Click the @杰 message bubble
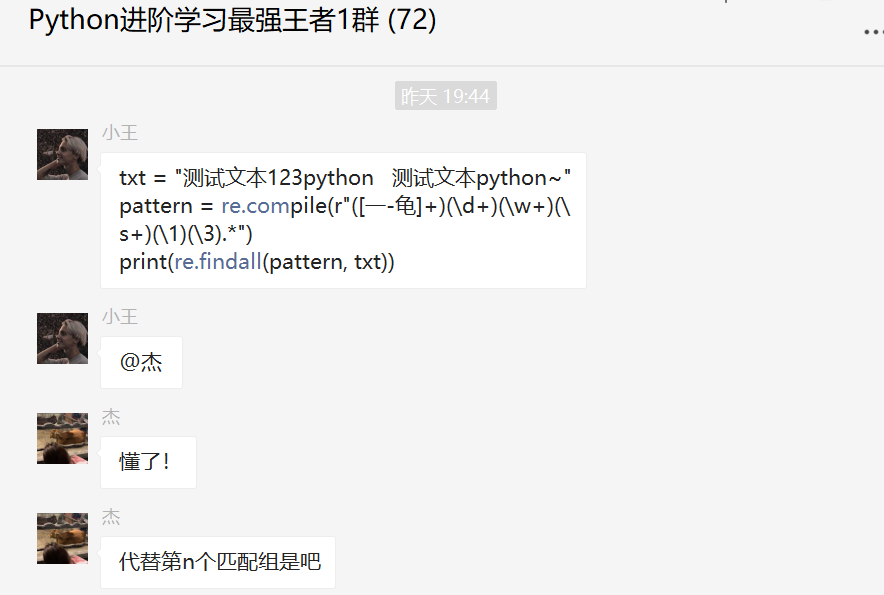This screenshot has height=595, width=884. click(142, 362)
